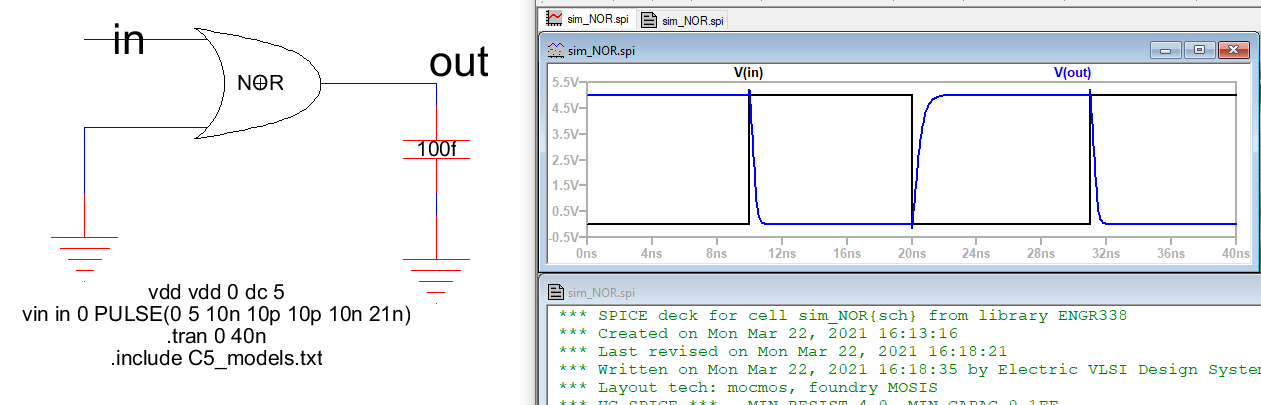Maximize the sim_NOR.spi waveform window
This screenshot has width=1261, height=405.
(x=1200, y=49)
